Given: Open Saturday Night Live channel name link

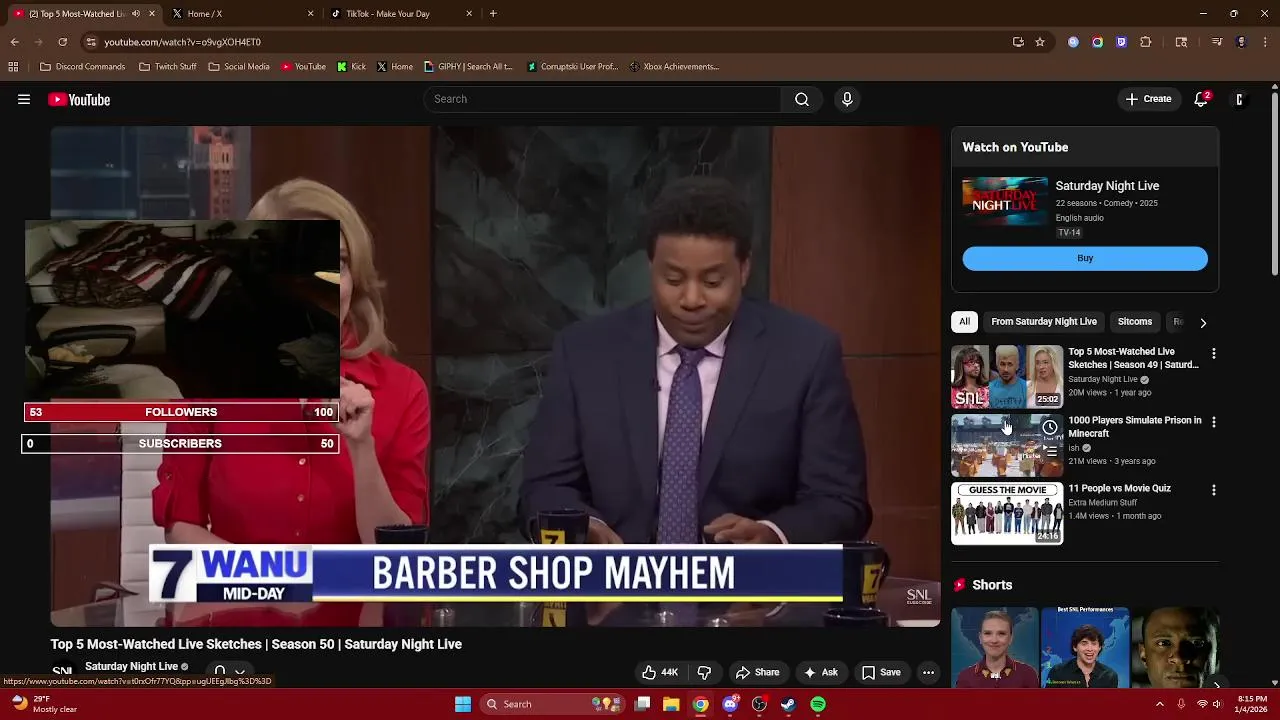Looking at the screenshot, I should pyautogui.click(x=131, y=666).
